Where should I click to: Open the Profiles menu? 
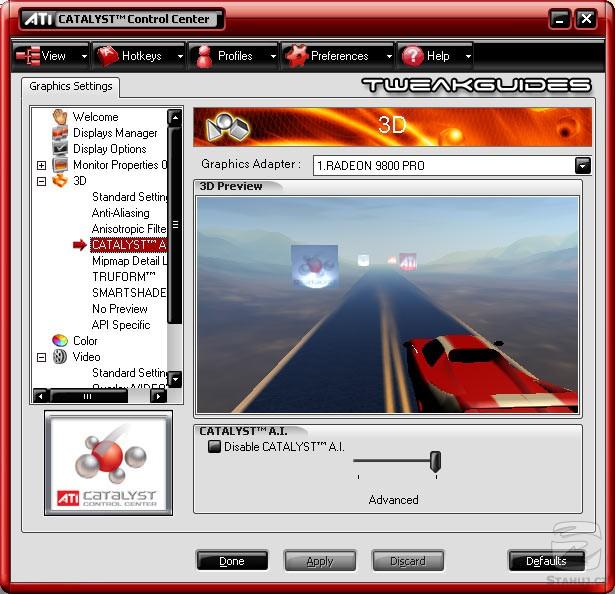[x=234, y=56]
